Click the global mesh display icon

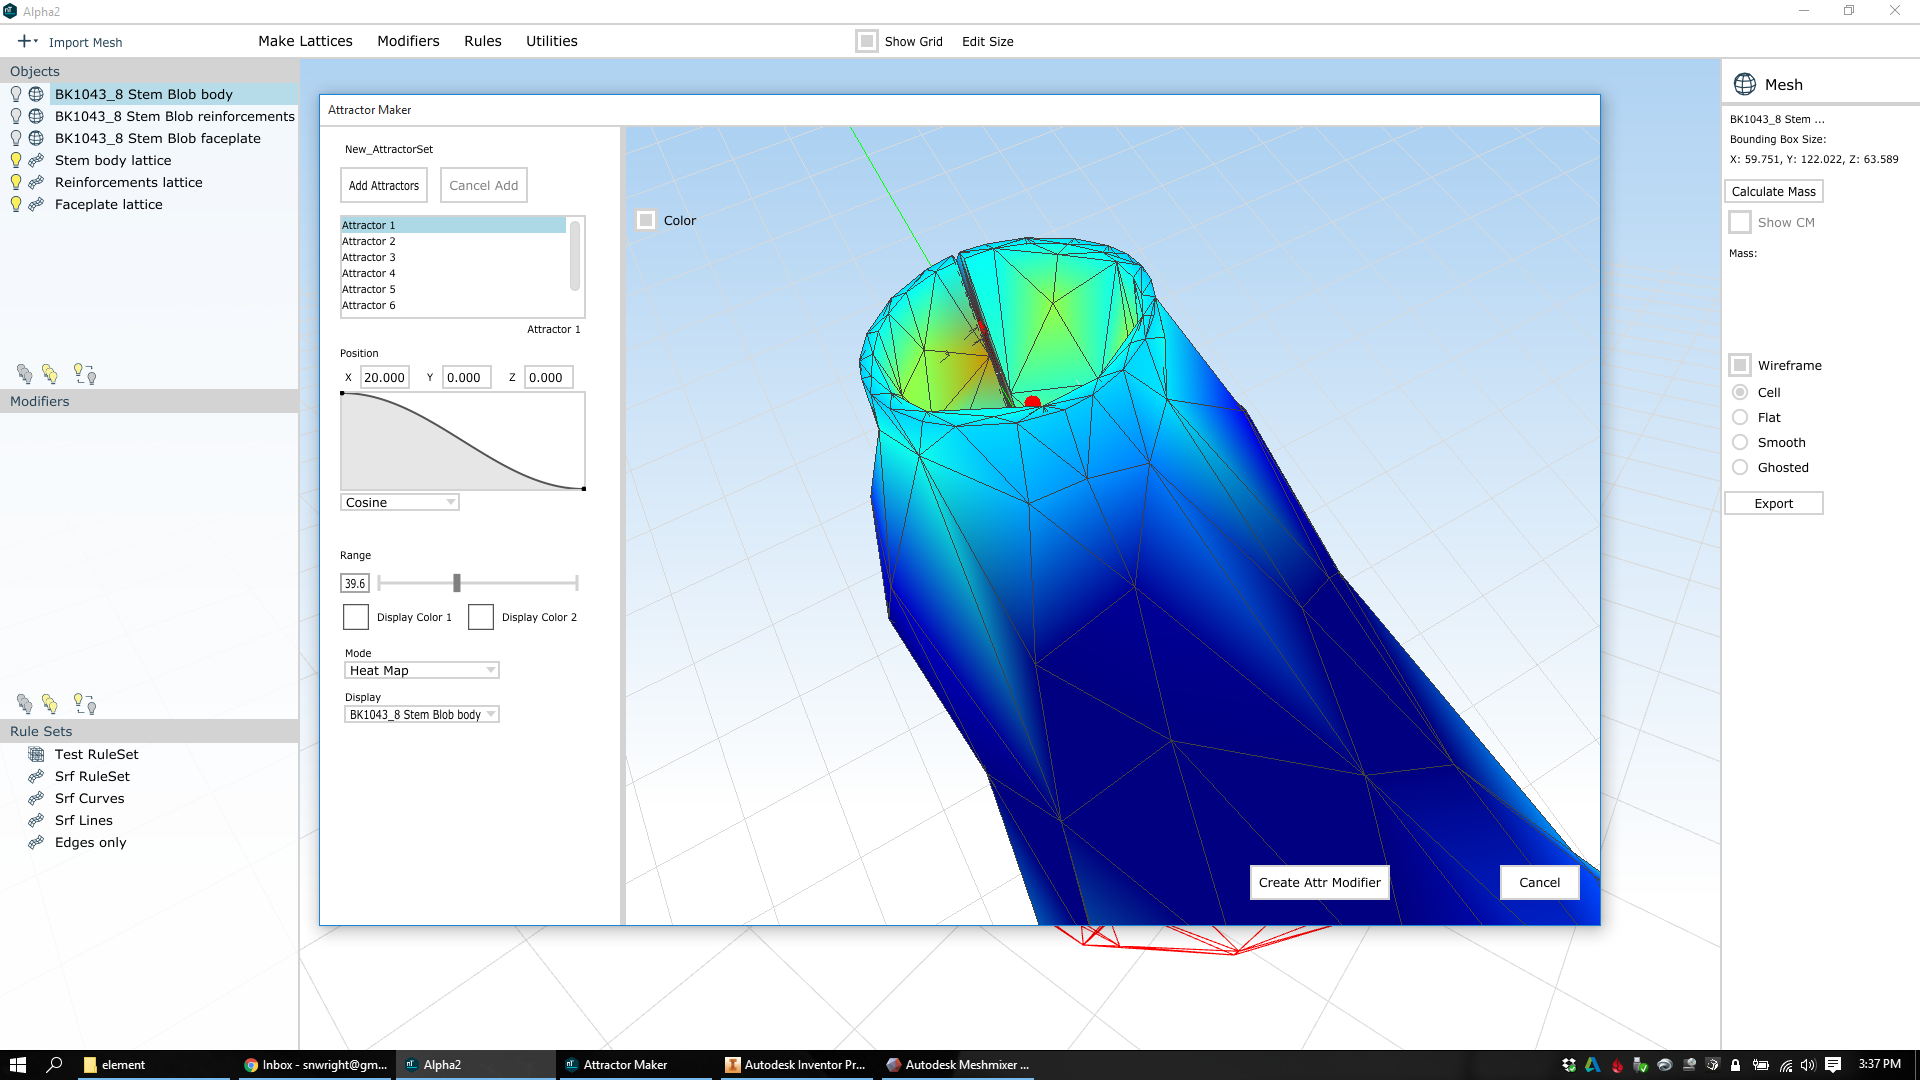1745,83
